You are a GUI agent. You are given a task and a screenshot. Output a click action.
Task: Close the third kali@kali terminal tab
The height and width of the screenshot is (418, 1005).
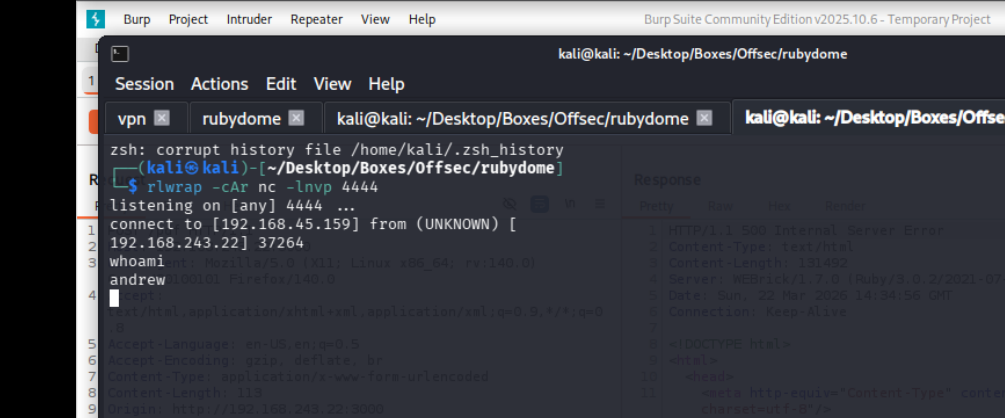[704, 119]
